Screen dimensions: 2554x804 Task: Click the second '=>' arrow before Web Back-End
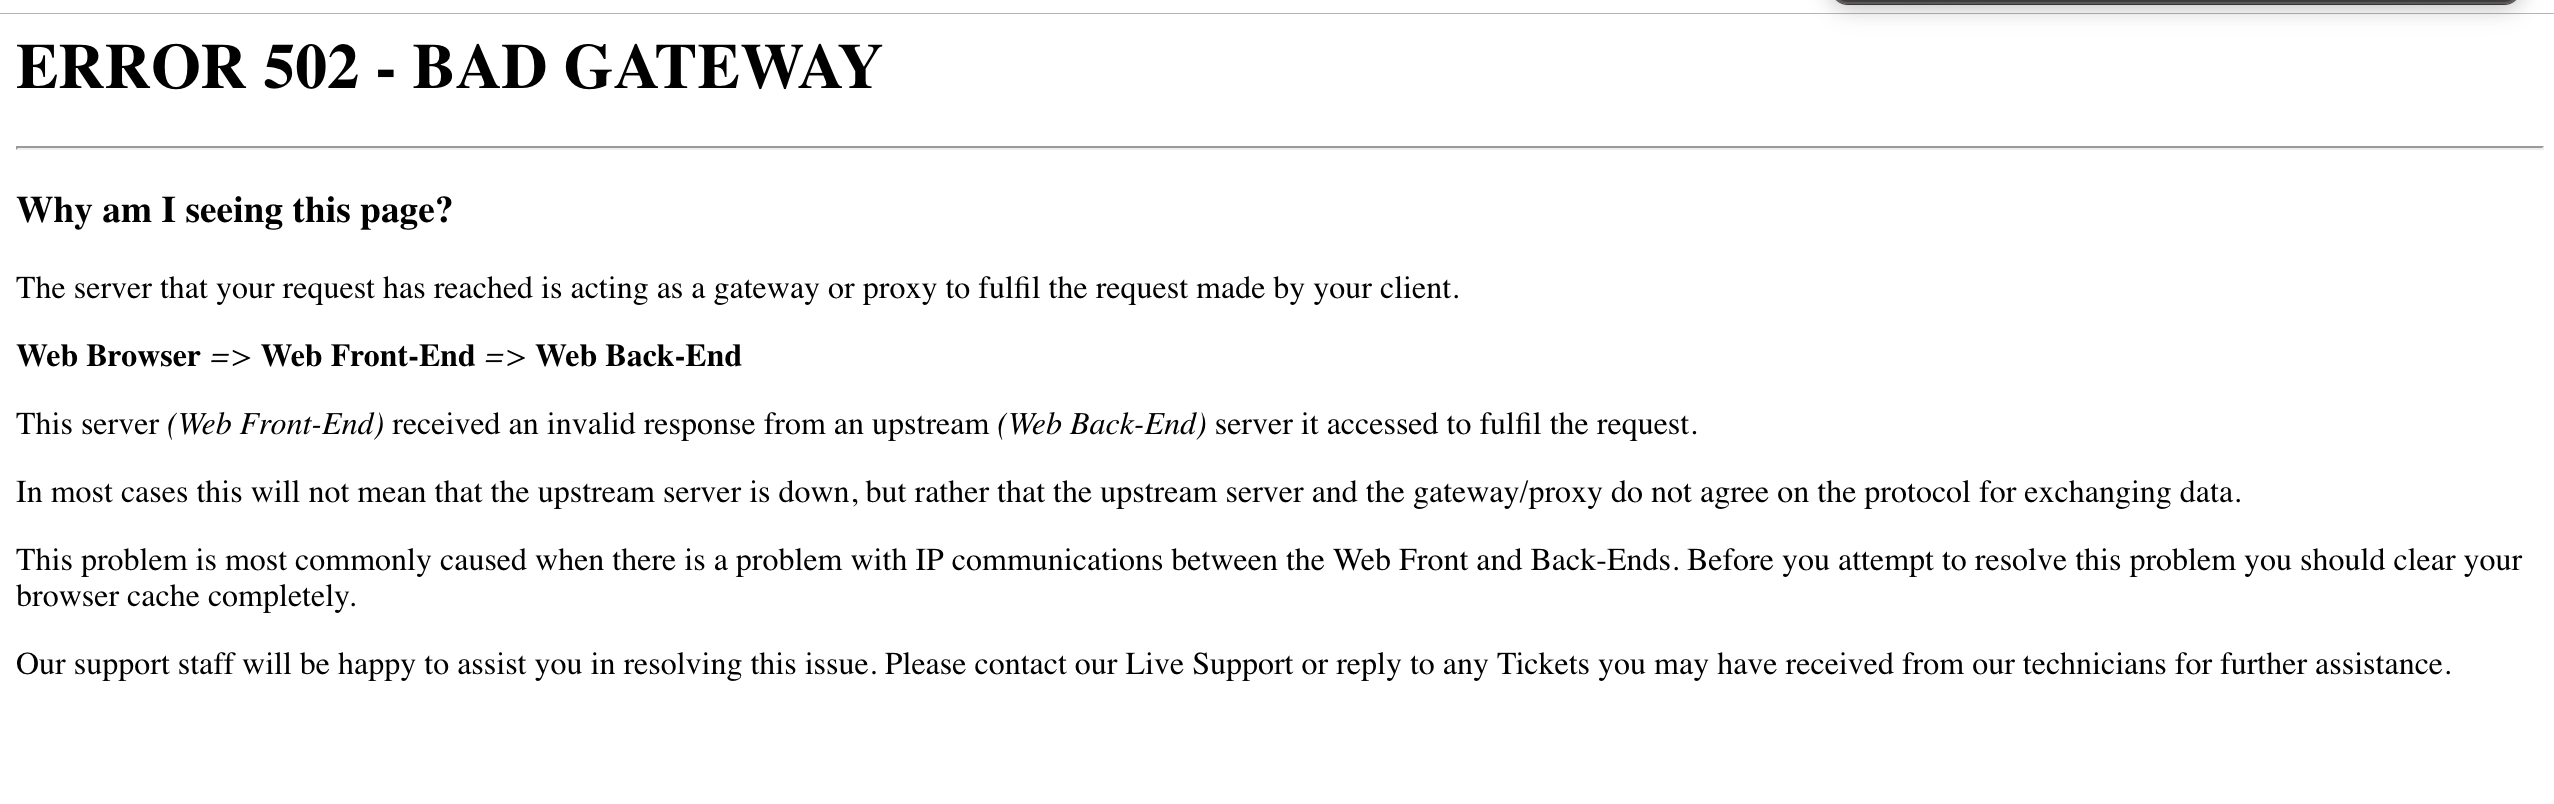[506, 357]
